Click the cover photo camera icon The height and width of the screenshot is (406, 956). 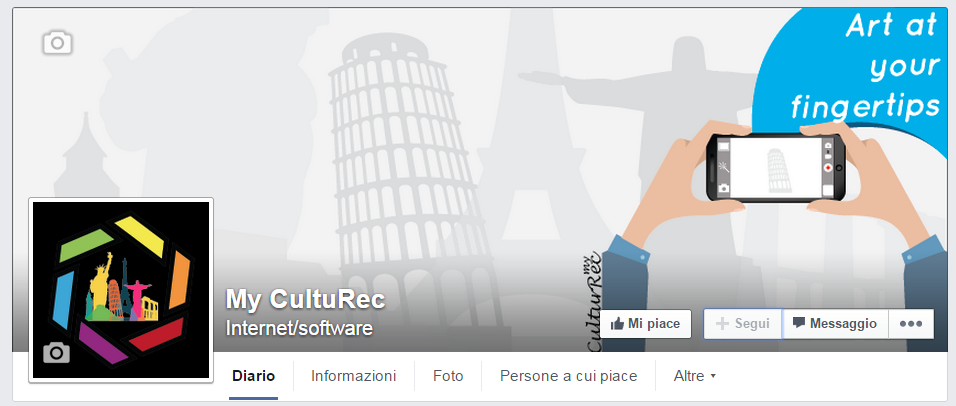[57, 43]
